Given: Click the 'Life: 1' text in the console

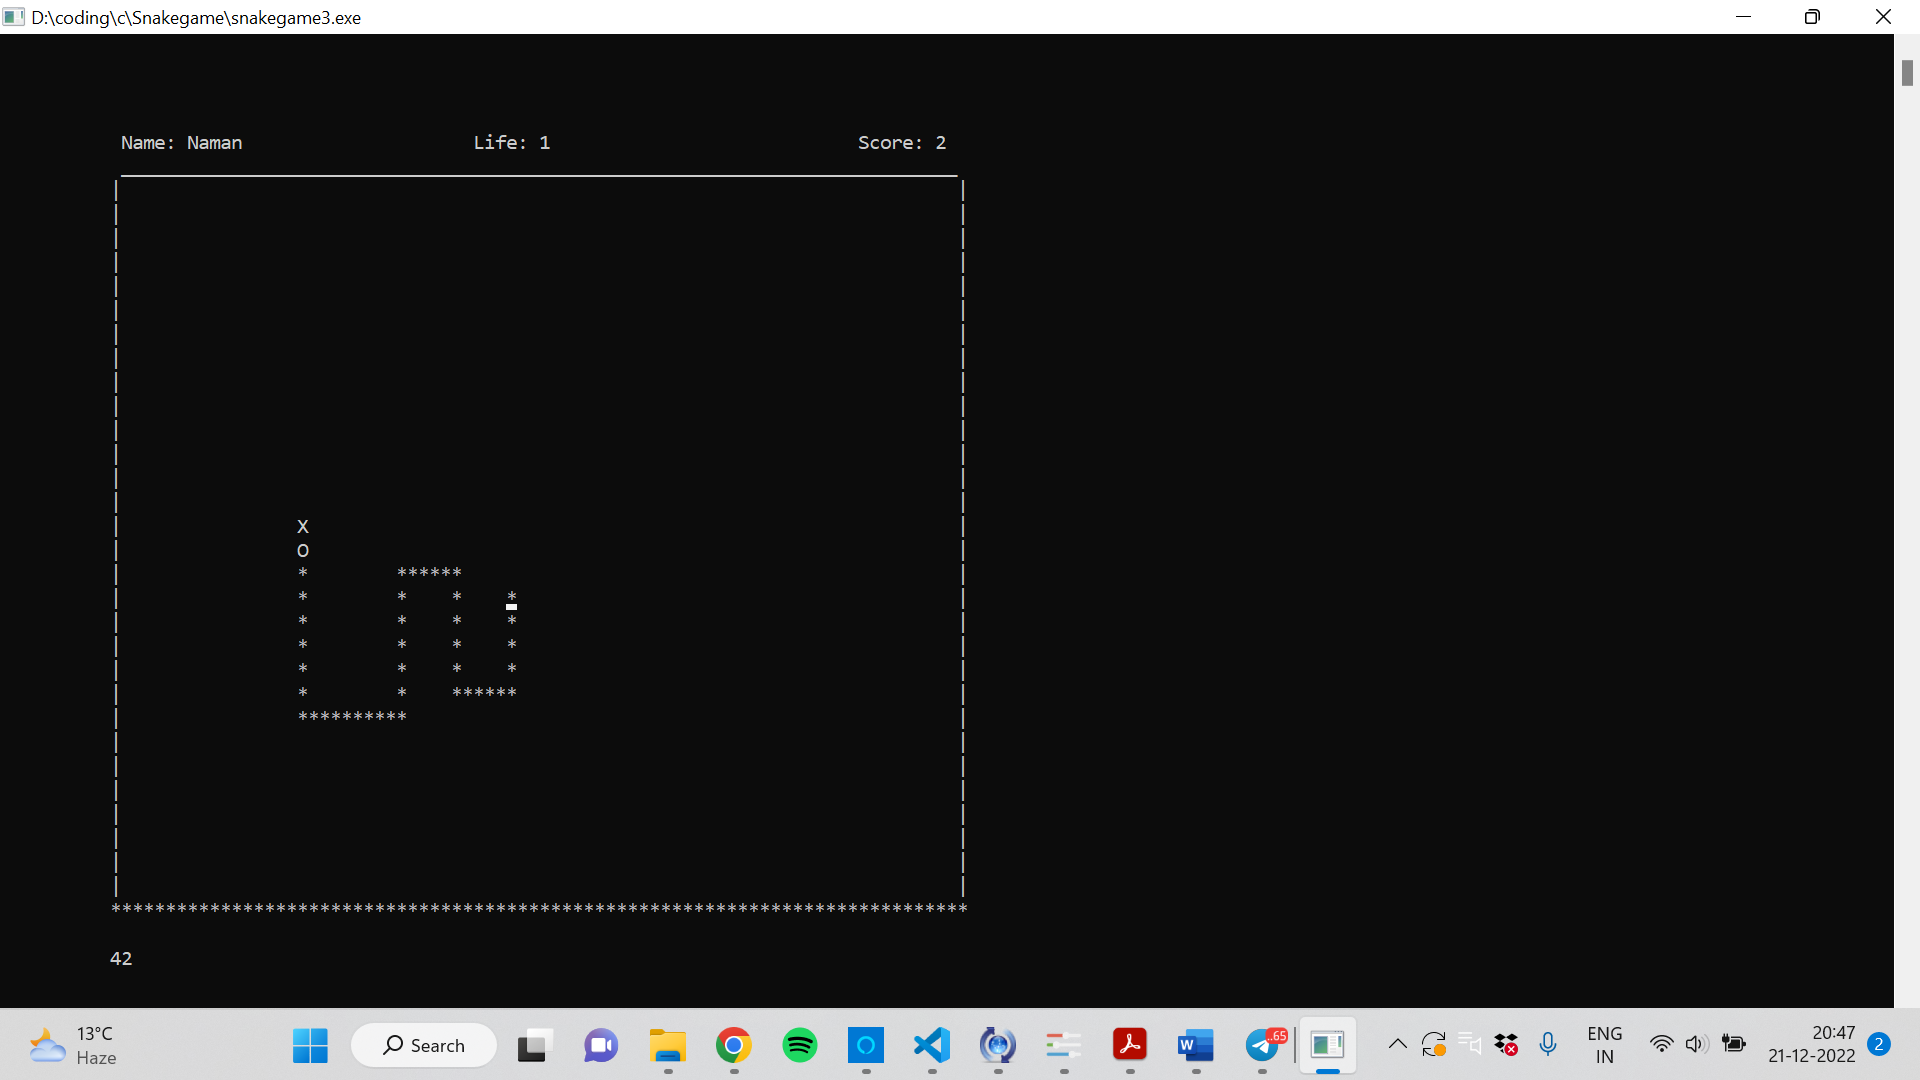Looking at the screenshot, I should click(511, 143).
